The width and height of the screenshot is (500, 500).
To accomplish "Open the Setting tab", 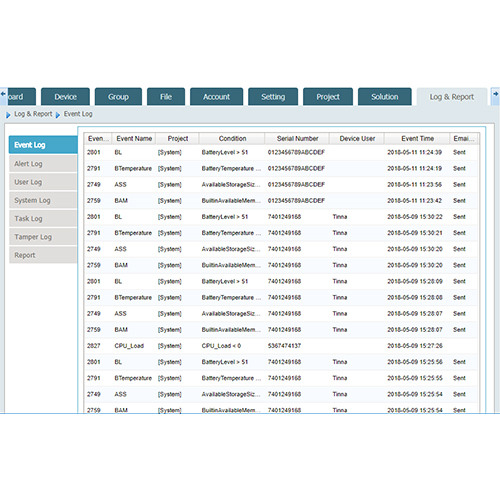I will [273, 97].
